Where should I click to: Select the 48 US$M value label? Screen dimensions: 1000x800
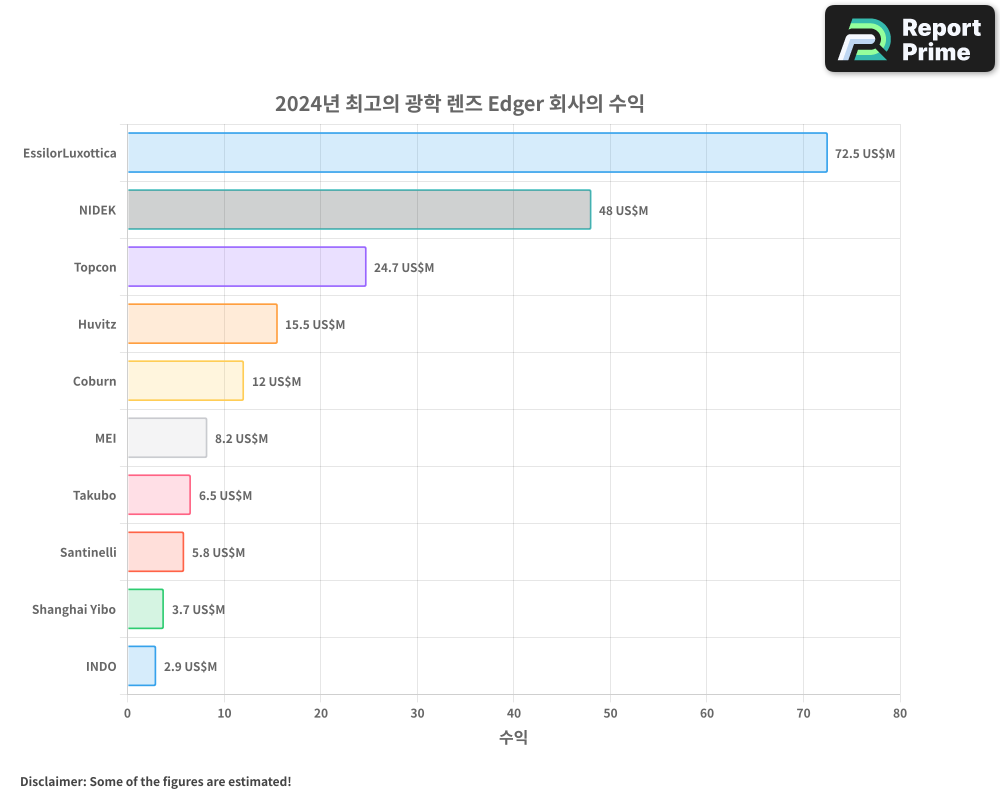[x=623, y=210]
